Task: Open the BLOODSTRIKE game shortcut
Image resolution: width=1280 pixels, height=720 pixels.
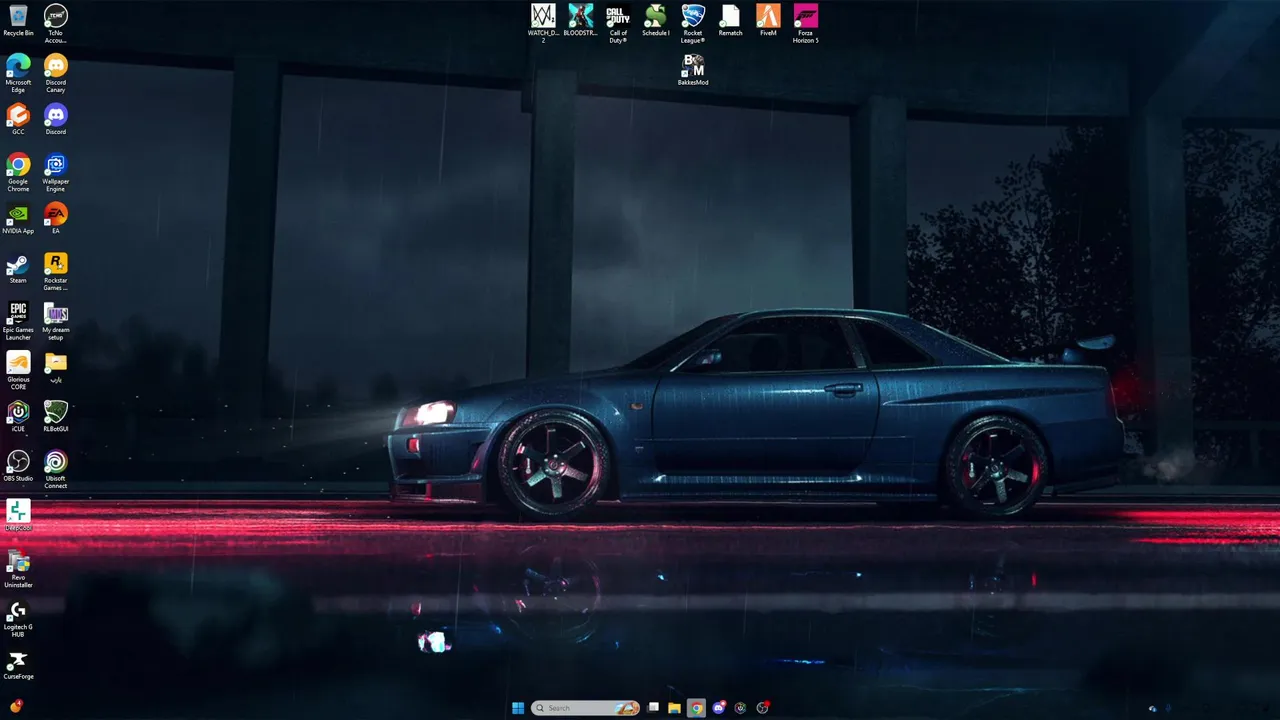Action: (x=580, y=20)
